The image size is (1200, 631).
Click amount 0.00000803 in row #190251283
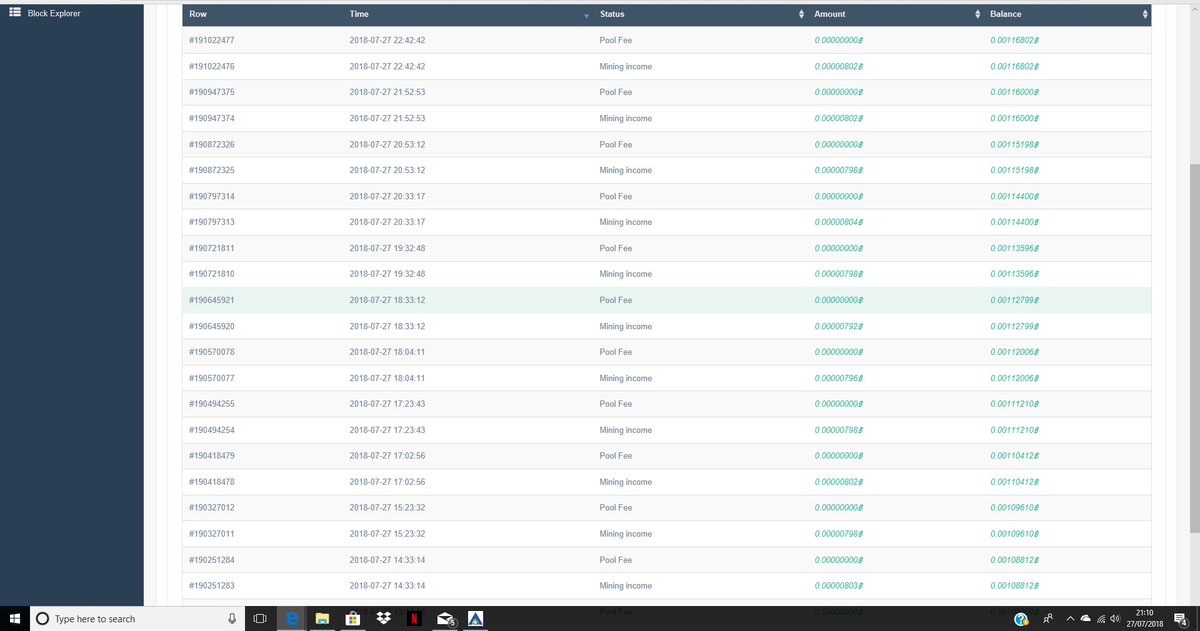(839, 586)
